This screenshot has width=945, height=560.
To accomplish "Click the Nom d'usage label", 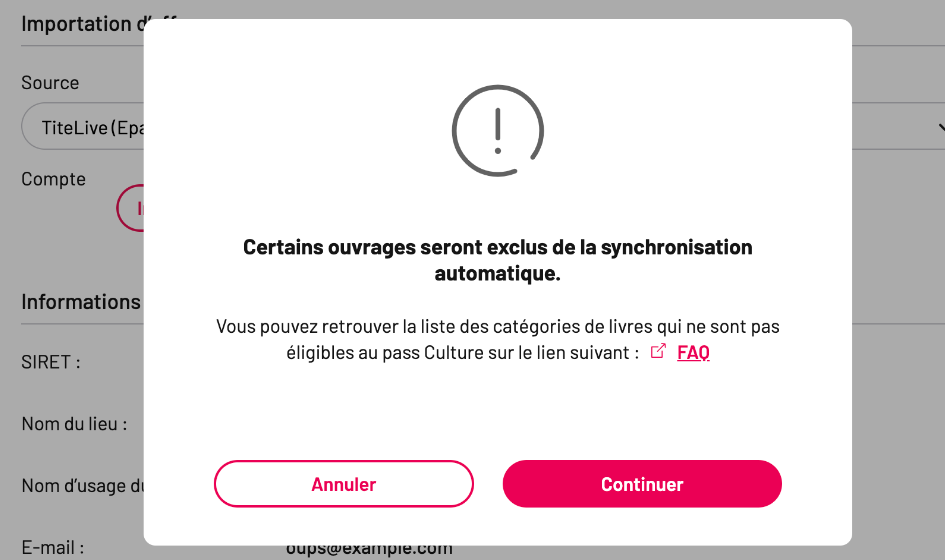I will (x=82, y=485).
